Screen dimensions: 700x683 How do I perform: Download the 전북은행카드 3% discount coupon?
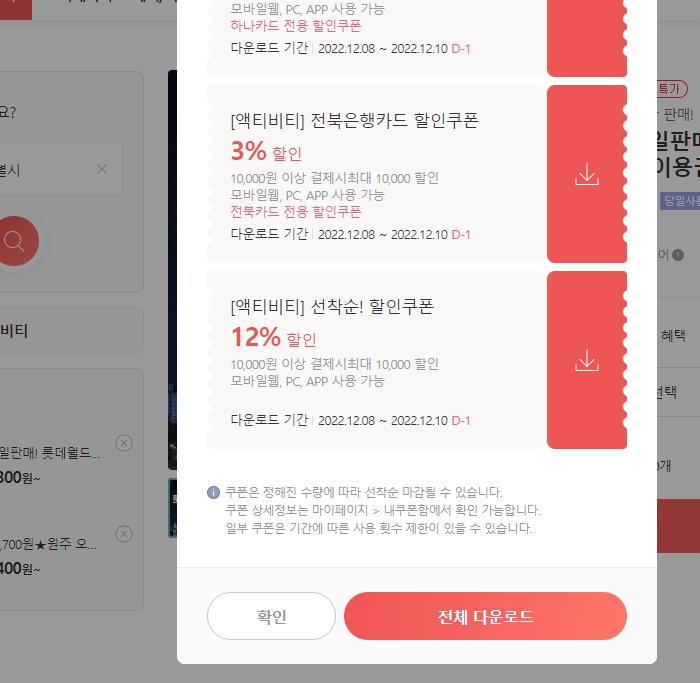(x=587, y=174)
